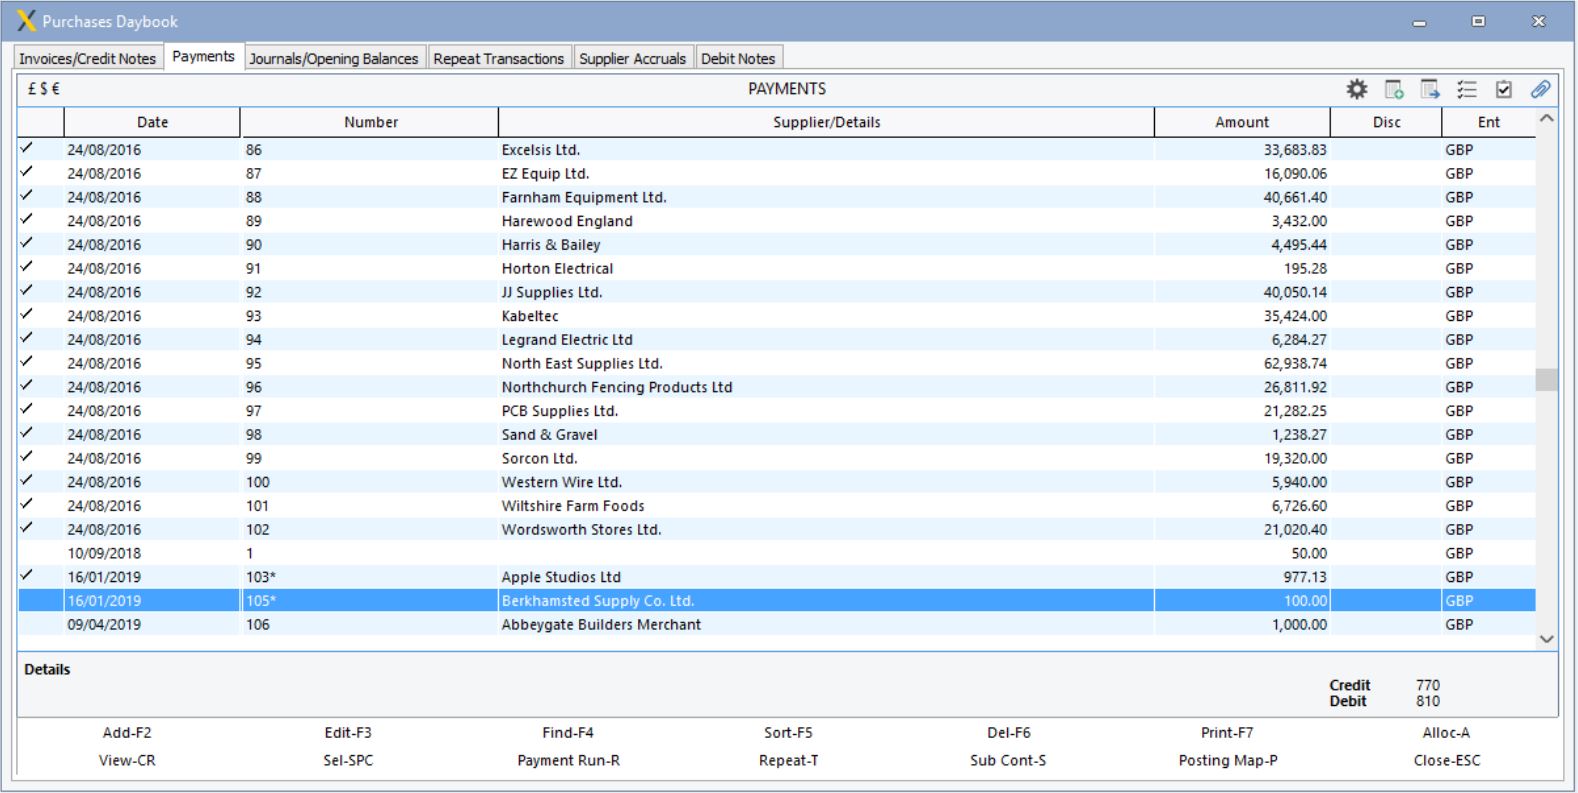Open the settings gear icon
The width and height of the screenshot is (1578, 793).
[x=1356, y=89]
